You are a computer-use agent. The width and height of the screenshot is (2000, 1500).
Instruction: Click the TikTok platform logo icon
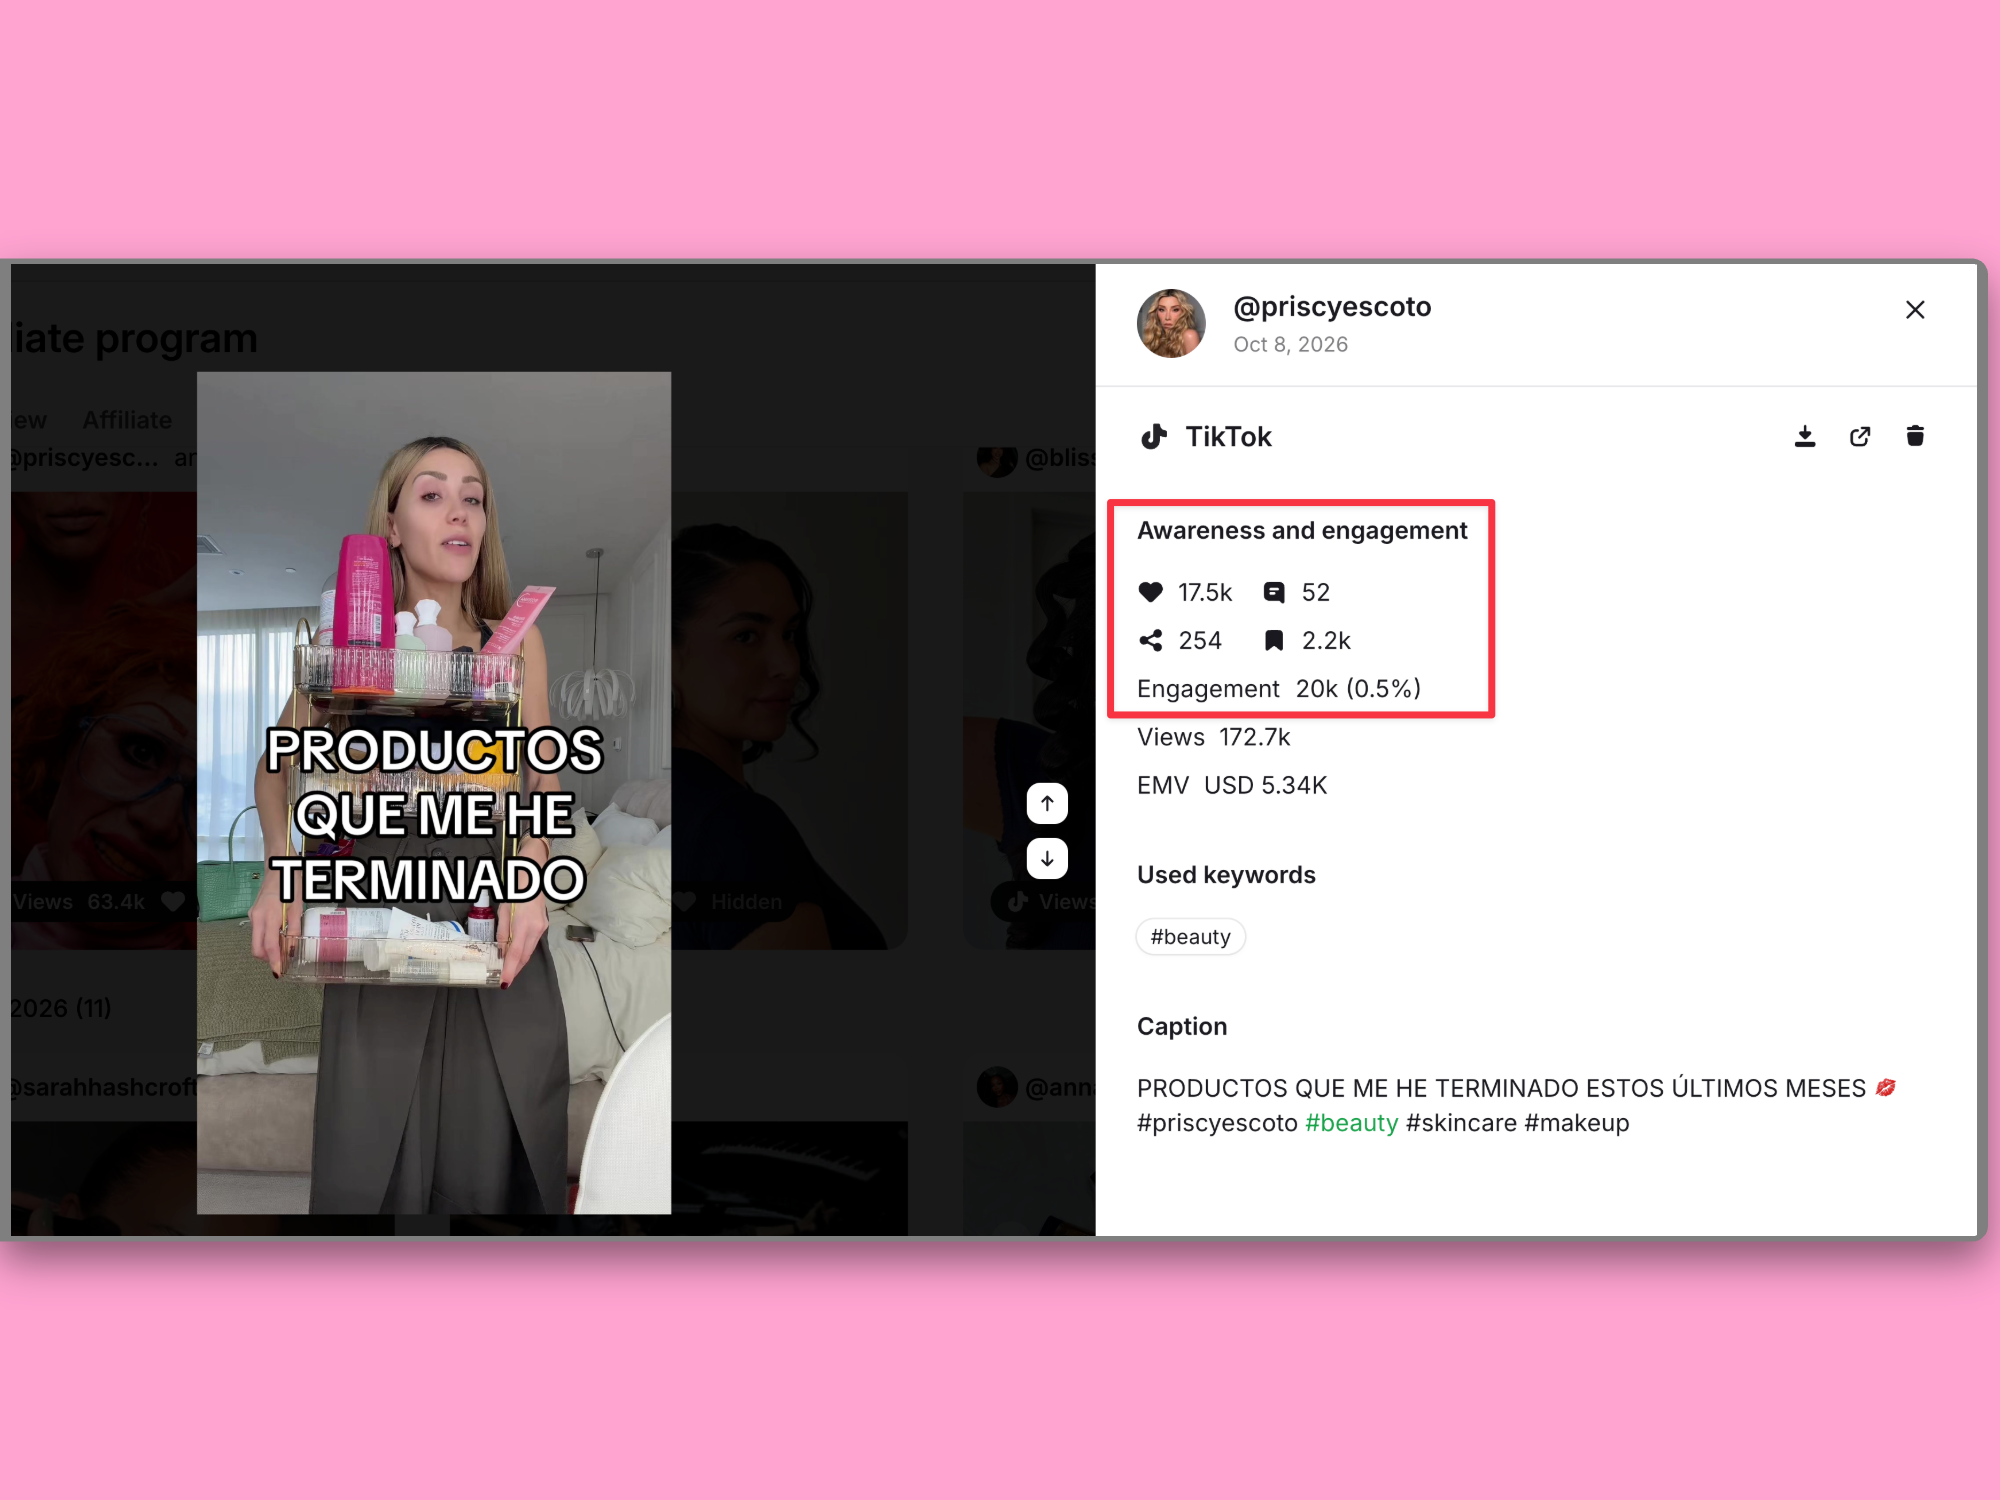tap(1154, 437)
